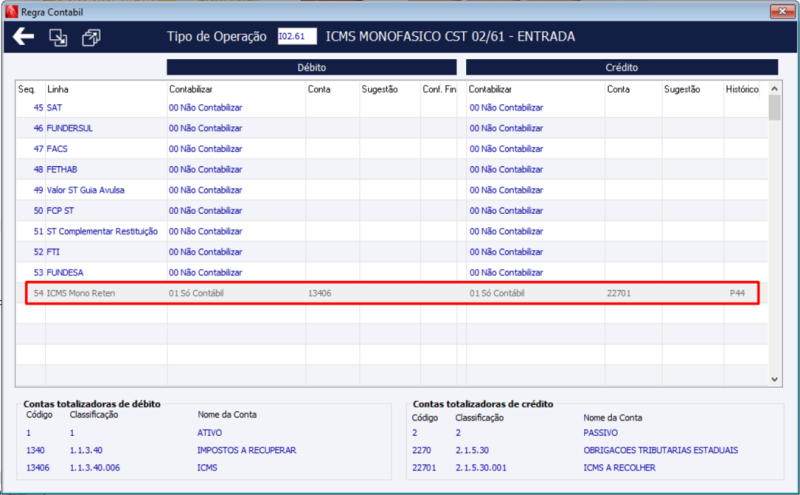
Task: Click credit '01 Só Contábil' in row 54
Action: tap(496, 293)
